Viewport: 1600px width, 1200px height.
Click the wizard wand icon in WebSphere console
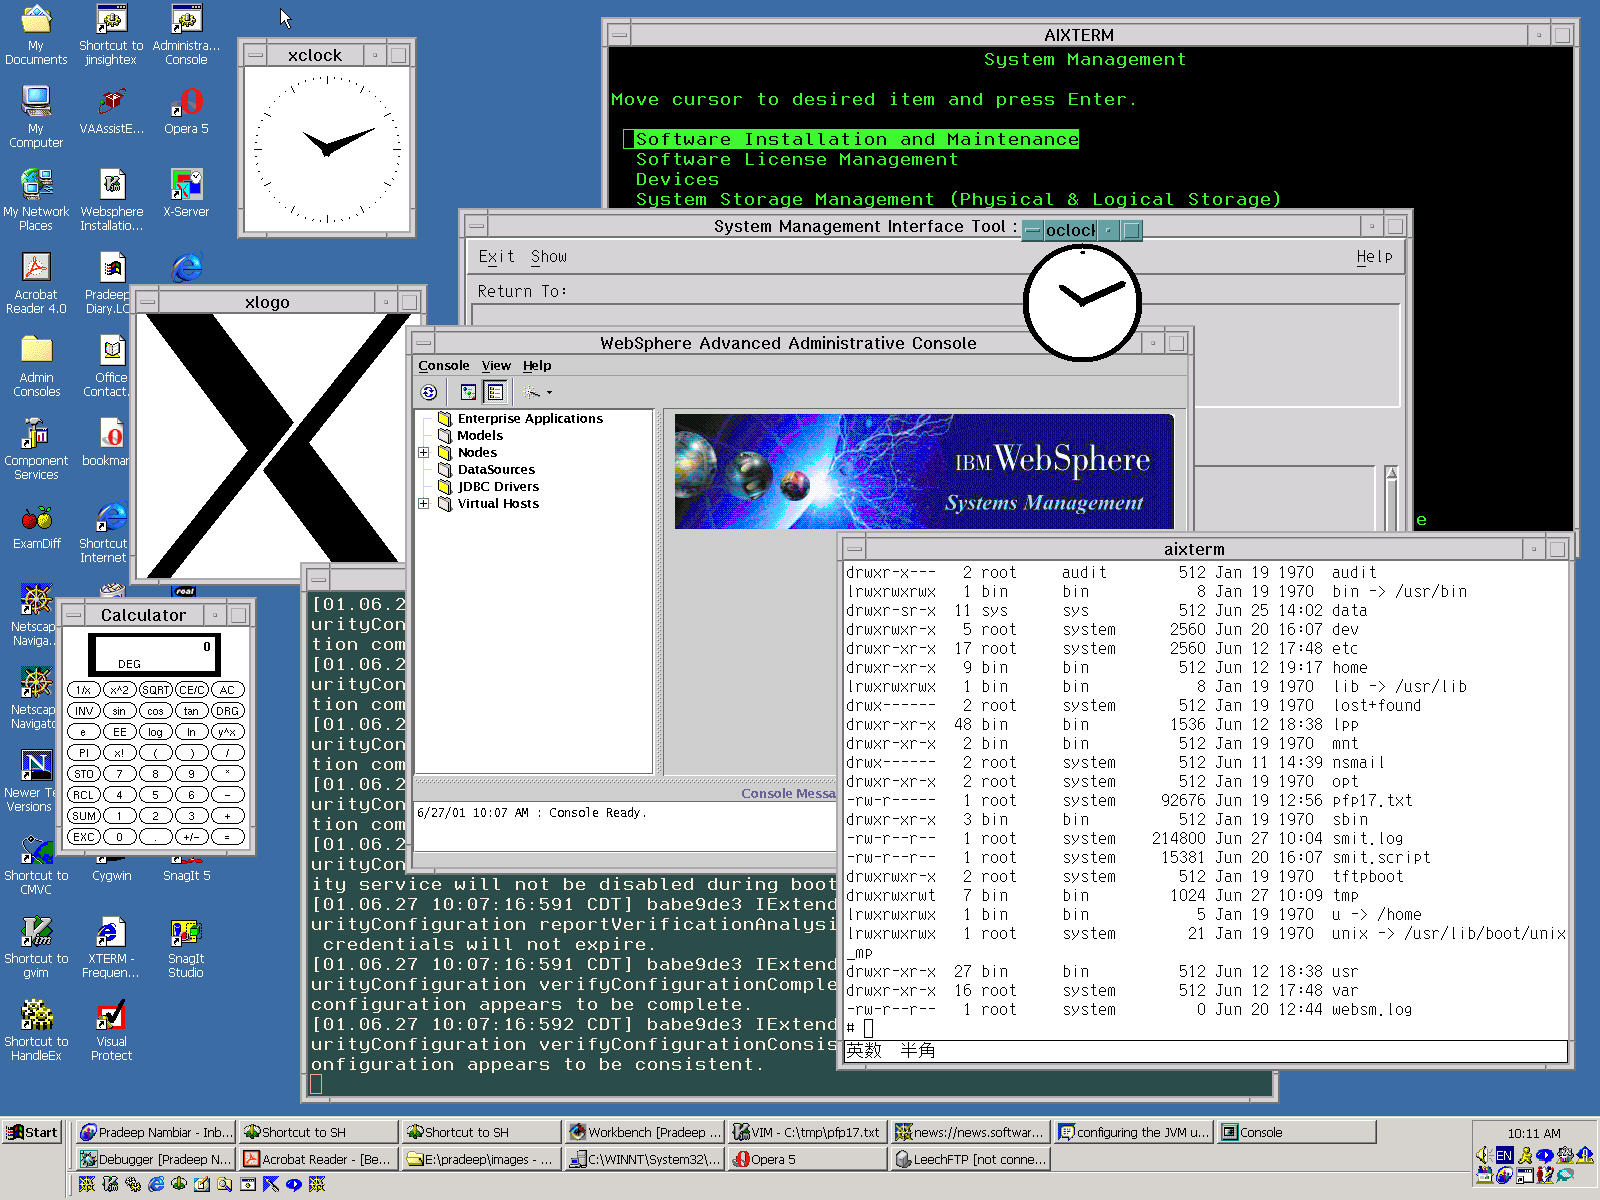coord(530,392)
